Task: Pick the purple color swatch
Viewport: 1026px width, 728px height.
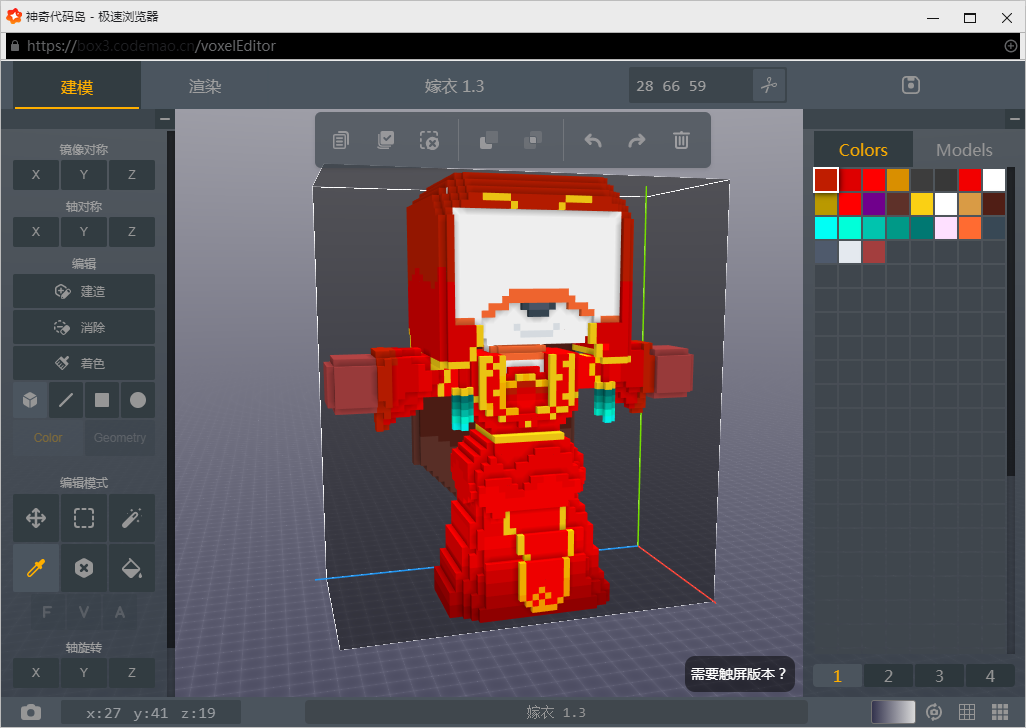Action: click(874, 203)
